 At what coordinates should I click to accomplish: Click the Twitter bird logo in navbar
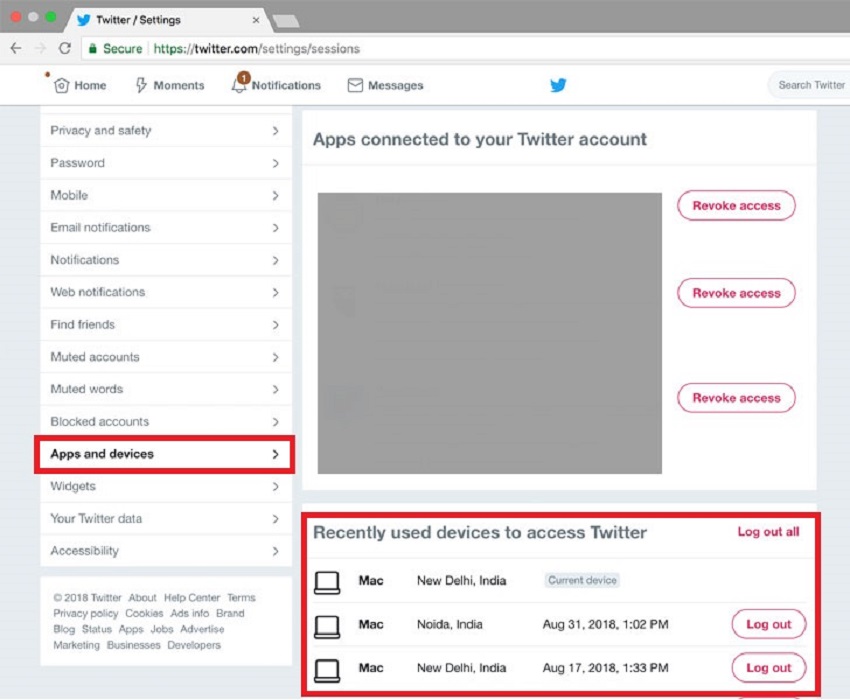[558, 85]
